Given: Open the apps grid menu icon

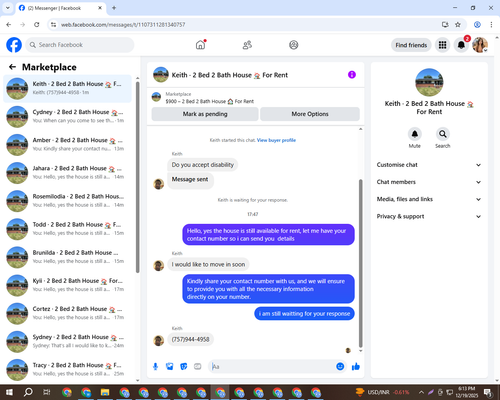Looking at the screenshot, I should click(442, 45).
